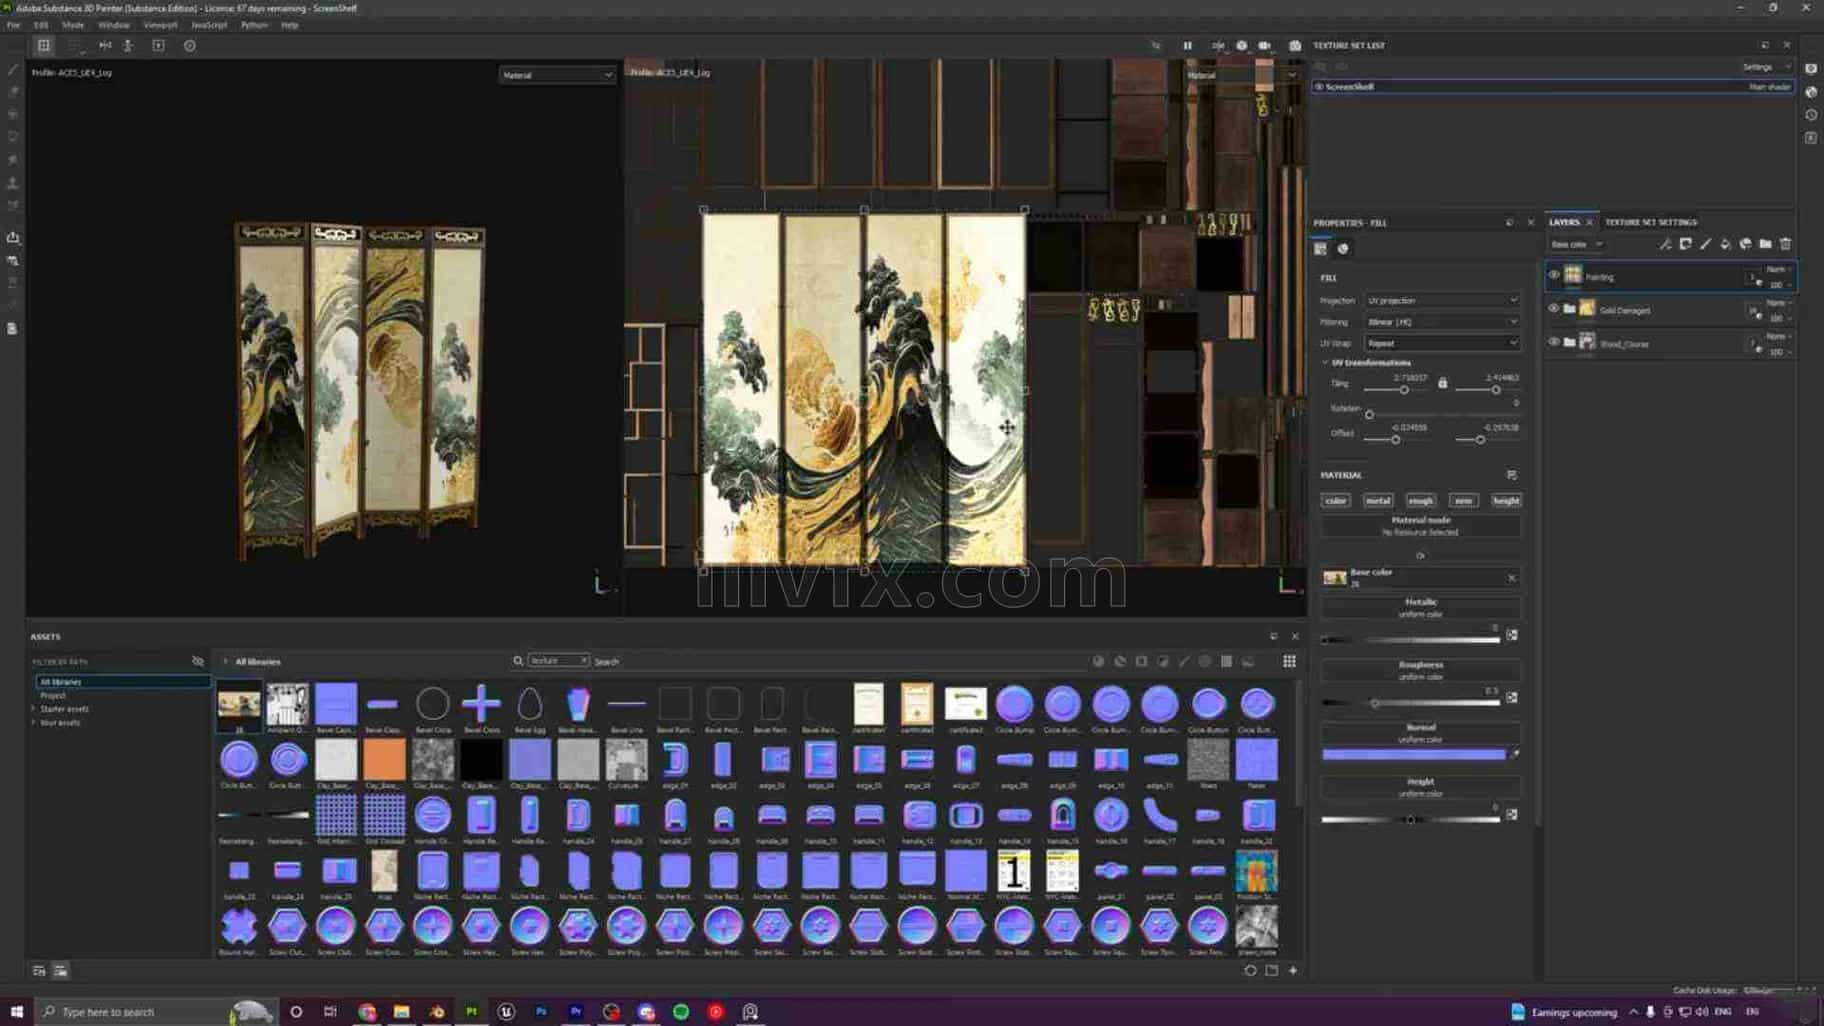The height and width of the screenshot is (1026, 1824).
Task: Switch assets to grid view icon
Action: pyautogui.click(x=1290, y=661)
